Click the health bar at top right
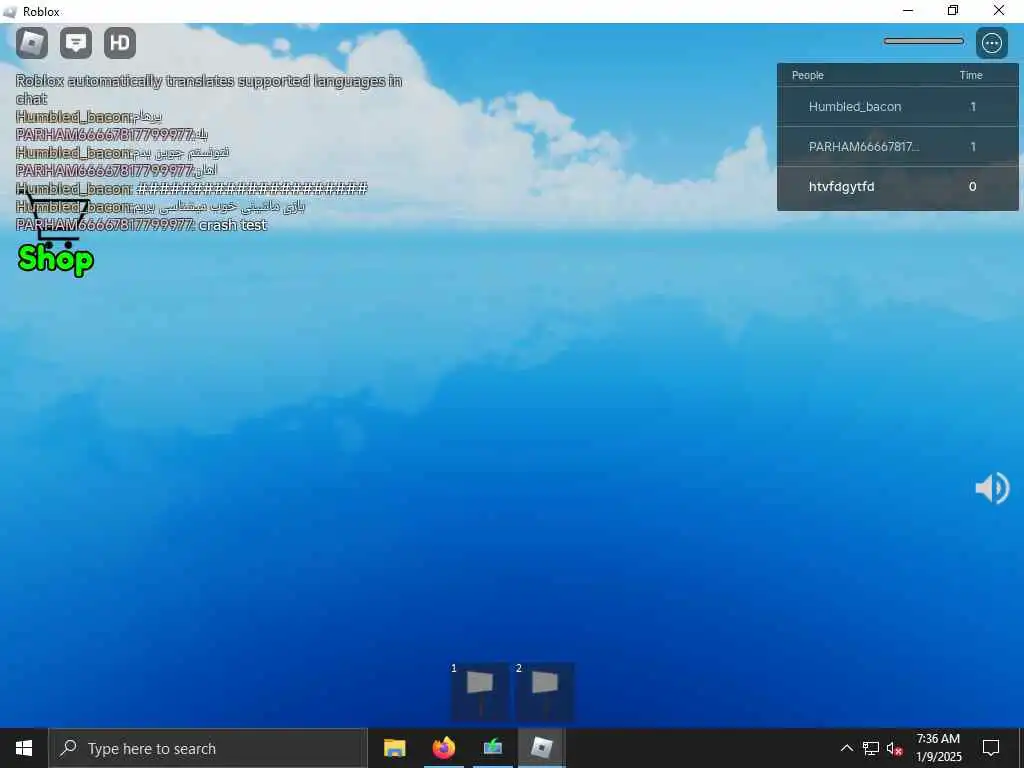The height and width of the screenshot is (768, 1024). click(923, 41)
